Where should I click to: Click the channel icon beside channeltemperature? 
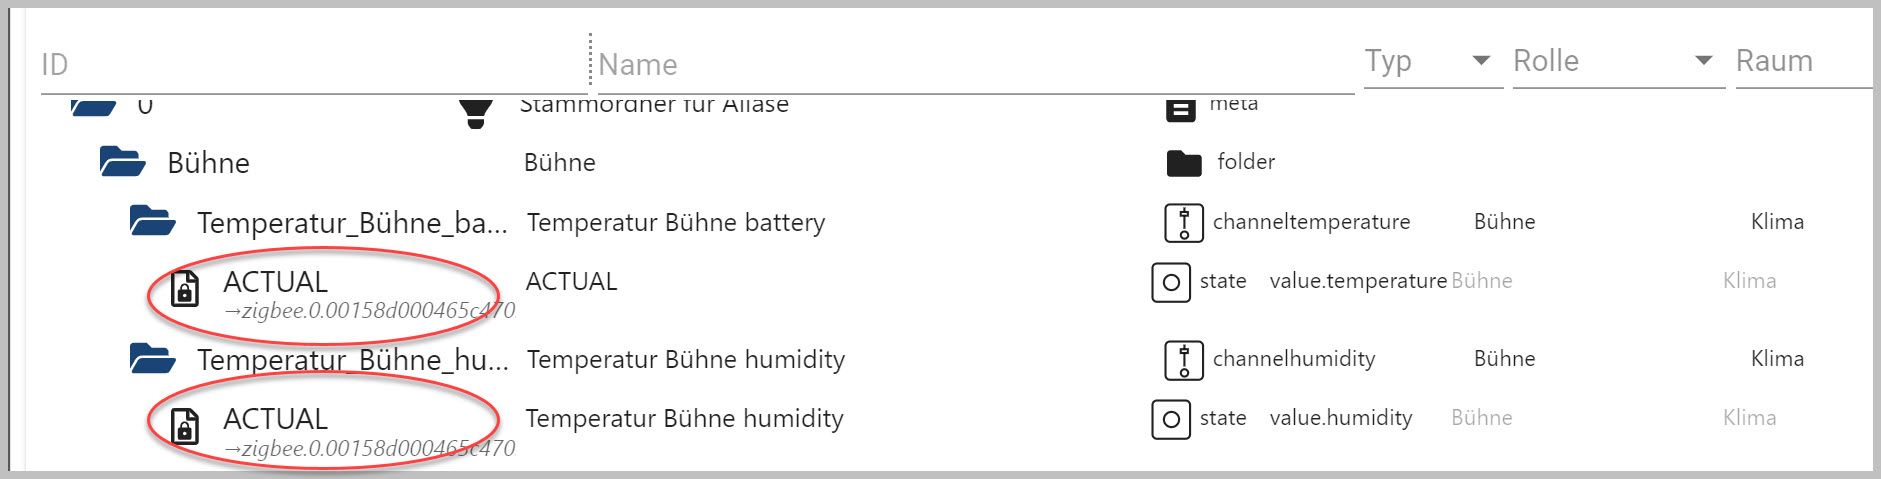(x=1184, y=222)
